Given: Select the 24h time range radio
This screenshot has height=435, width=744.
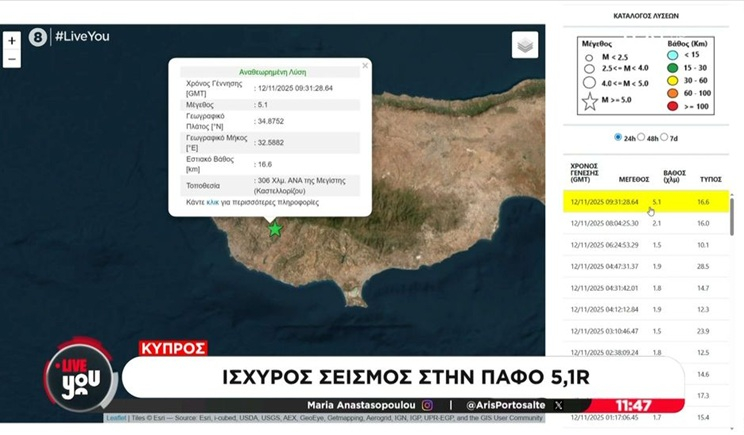Looking at the screenshot, I should (617, 137).
